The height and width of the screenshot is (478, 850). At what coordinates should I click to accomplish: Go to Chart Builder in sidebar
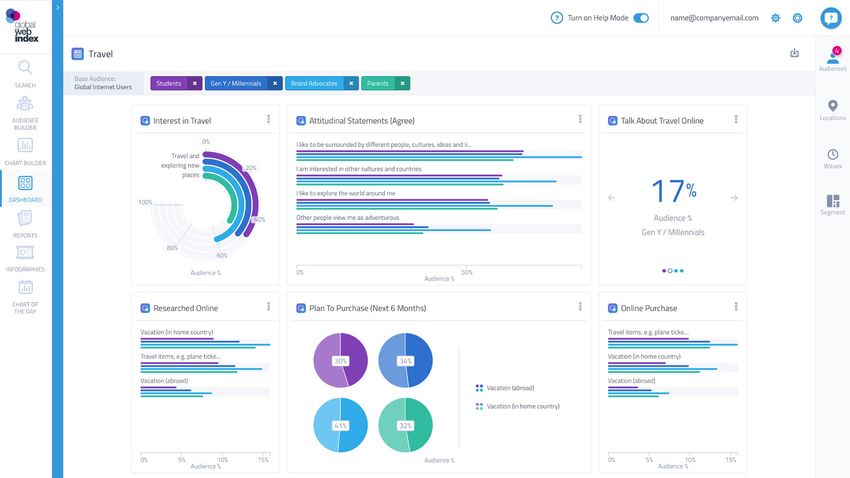click(x=25, y=146)
